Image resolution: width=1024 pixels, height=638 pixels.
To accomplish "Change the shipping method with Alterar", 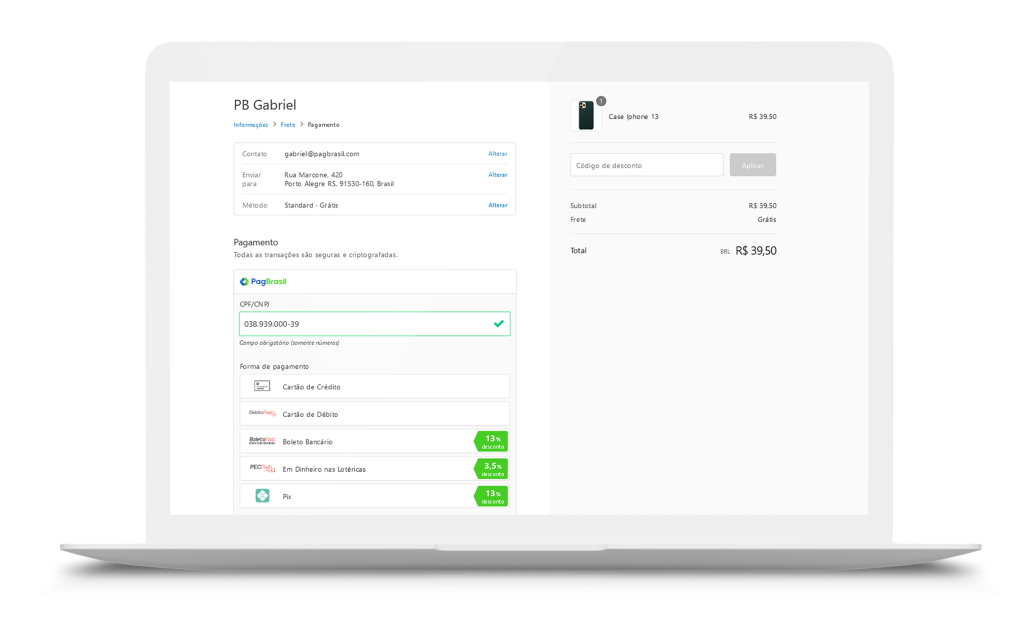I will pos(498,205).
